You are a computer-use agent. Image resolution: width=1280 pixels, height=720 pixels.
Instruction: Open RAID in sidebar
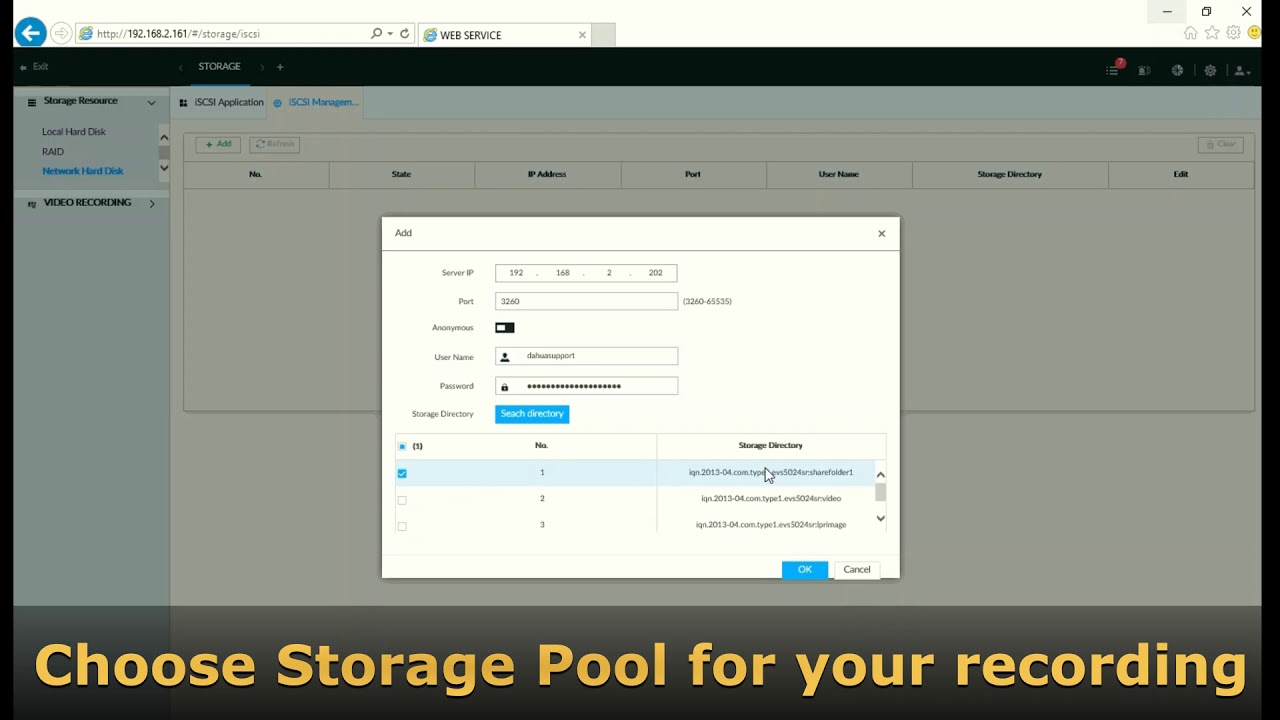click(x=53, y=152)
